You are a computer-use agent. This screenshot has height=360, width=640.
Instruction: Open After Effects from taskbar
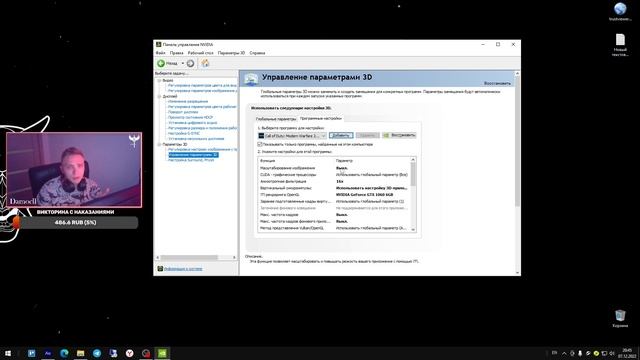tap(48, 353)
